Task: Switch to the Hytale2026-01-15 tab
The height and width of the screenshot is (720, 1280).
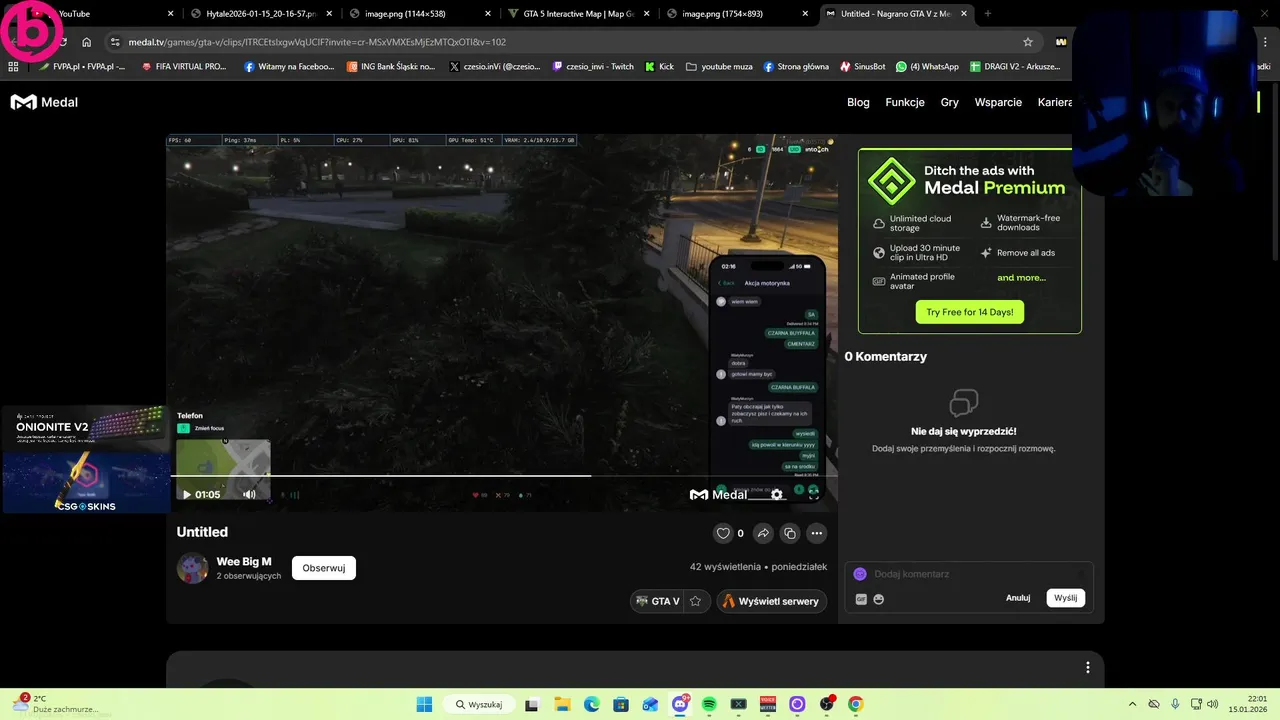Action: (x=262, y=14)
